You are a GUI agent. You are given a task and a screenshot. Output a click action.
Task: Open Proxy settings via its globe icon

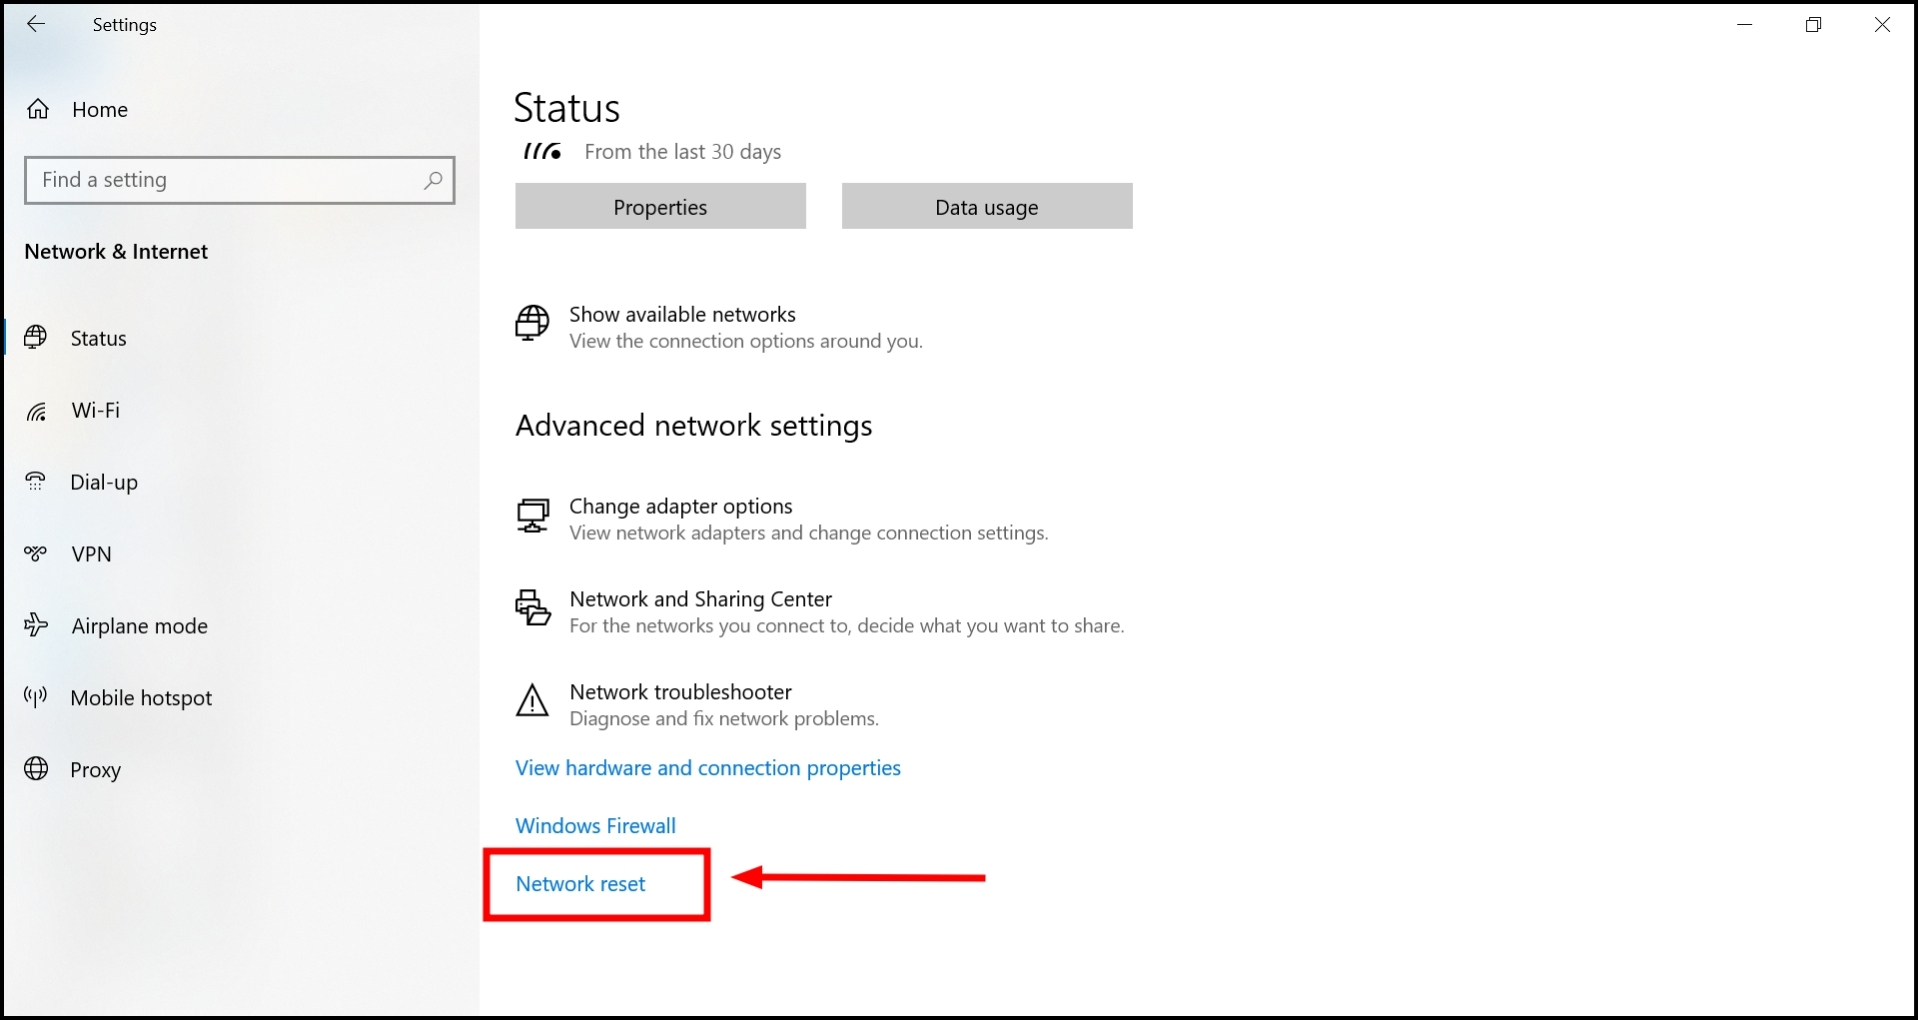(36, 769)
